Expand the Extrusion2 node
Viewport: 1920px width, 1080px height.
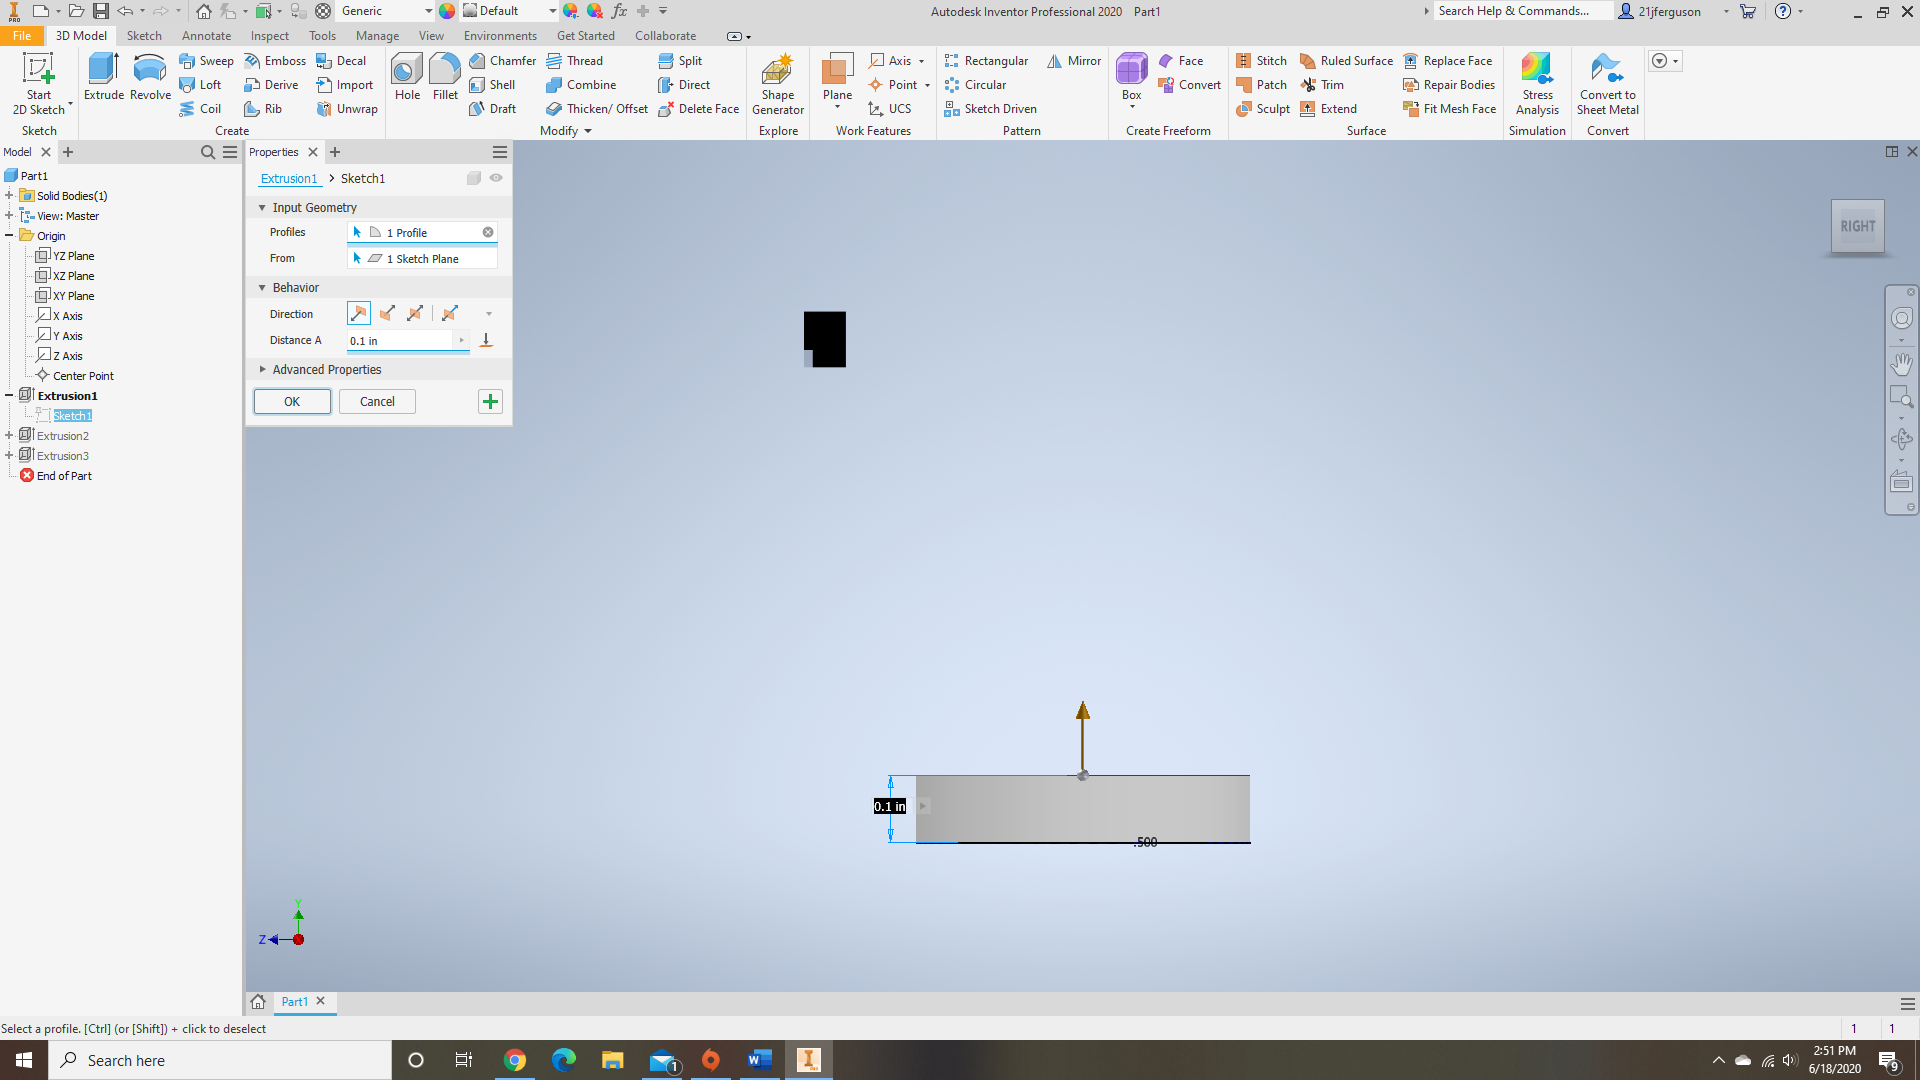click(x=9, y=436)
